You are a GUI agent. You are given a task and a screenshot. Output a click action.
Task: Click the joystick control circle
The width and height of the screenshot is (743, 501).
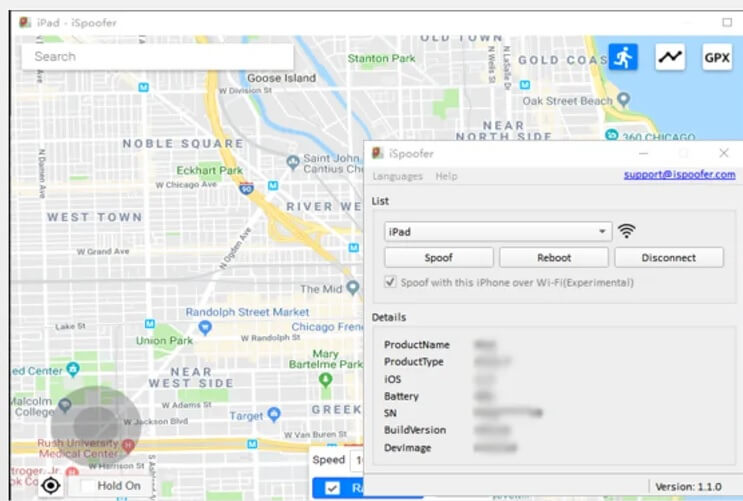point(96,425)
